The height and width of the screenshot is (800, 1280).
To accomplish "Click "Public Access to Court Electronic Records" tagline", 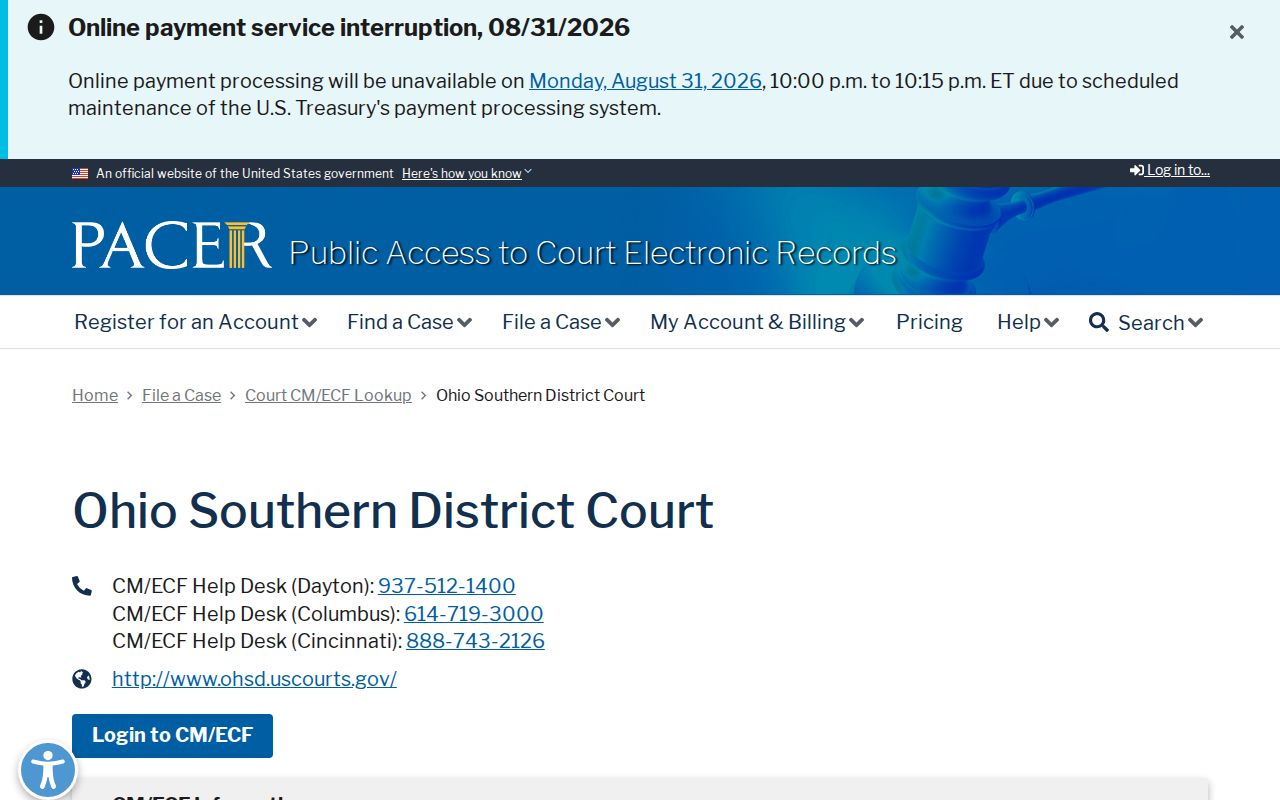I will pos(593,253).
